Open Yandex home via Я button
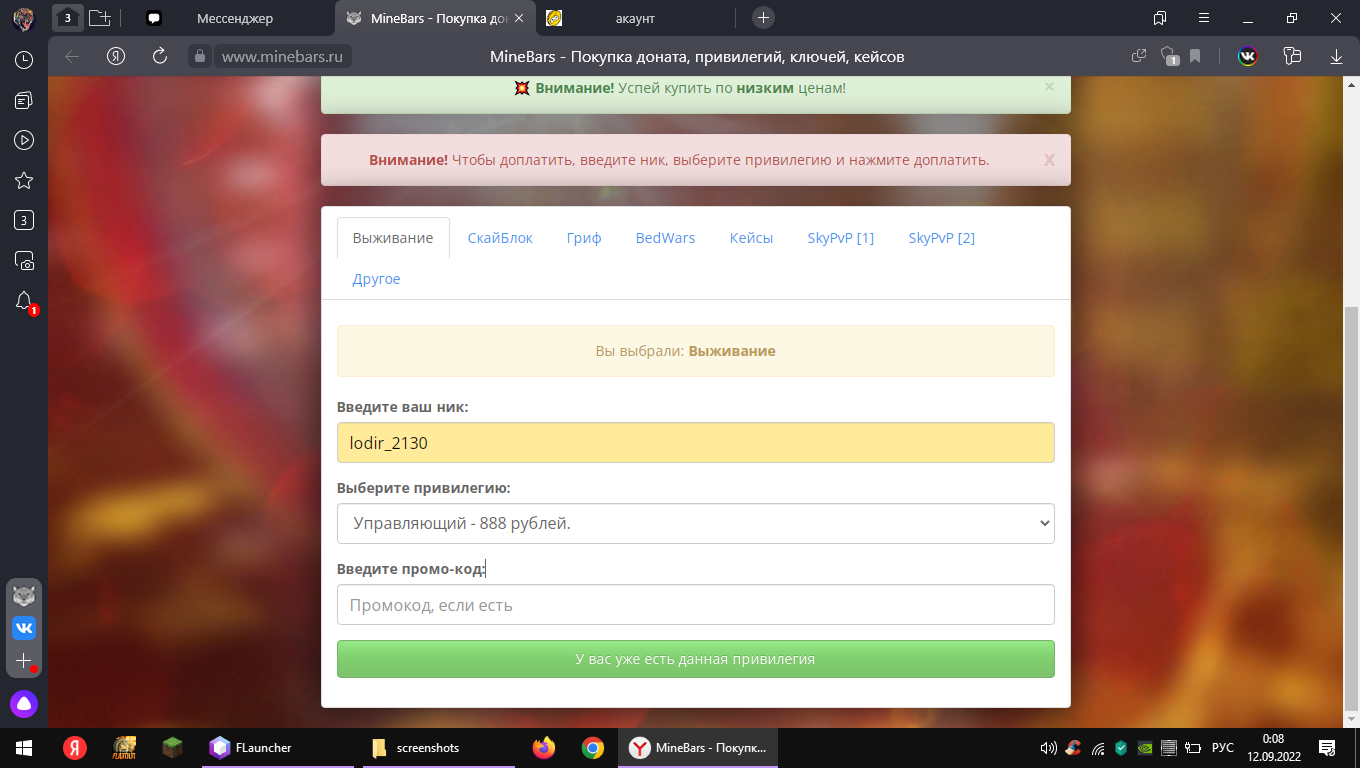 pos(116,56)
